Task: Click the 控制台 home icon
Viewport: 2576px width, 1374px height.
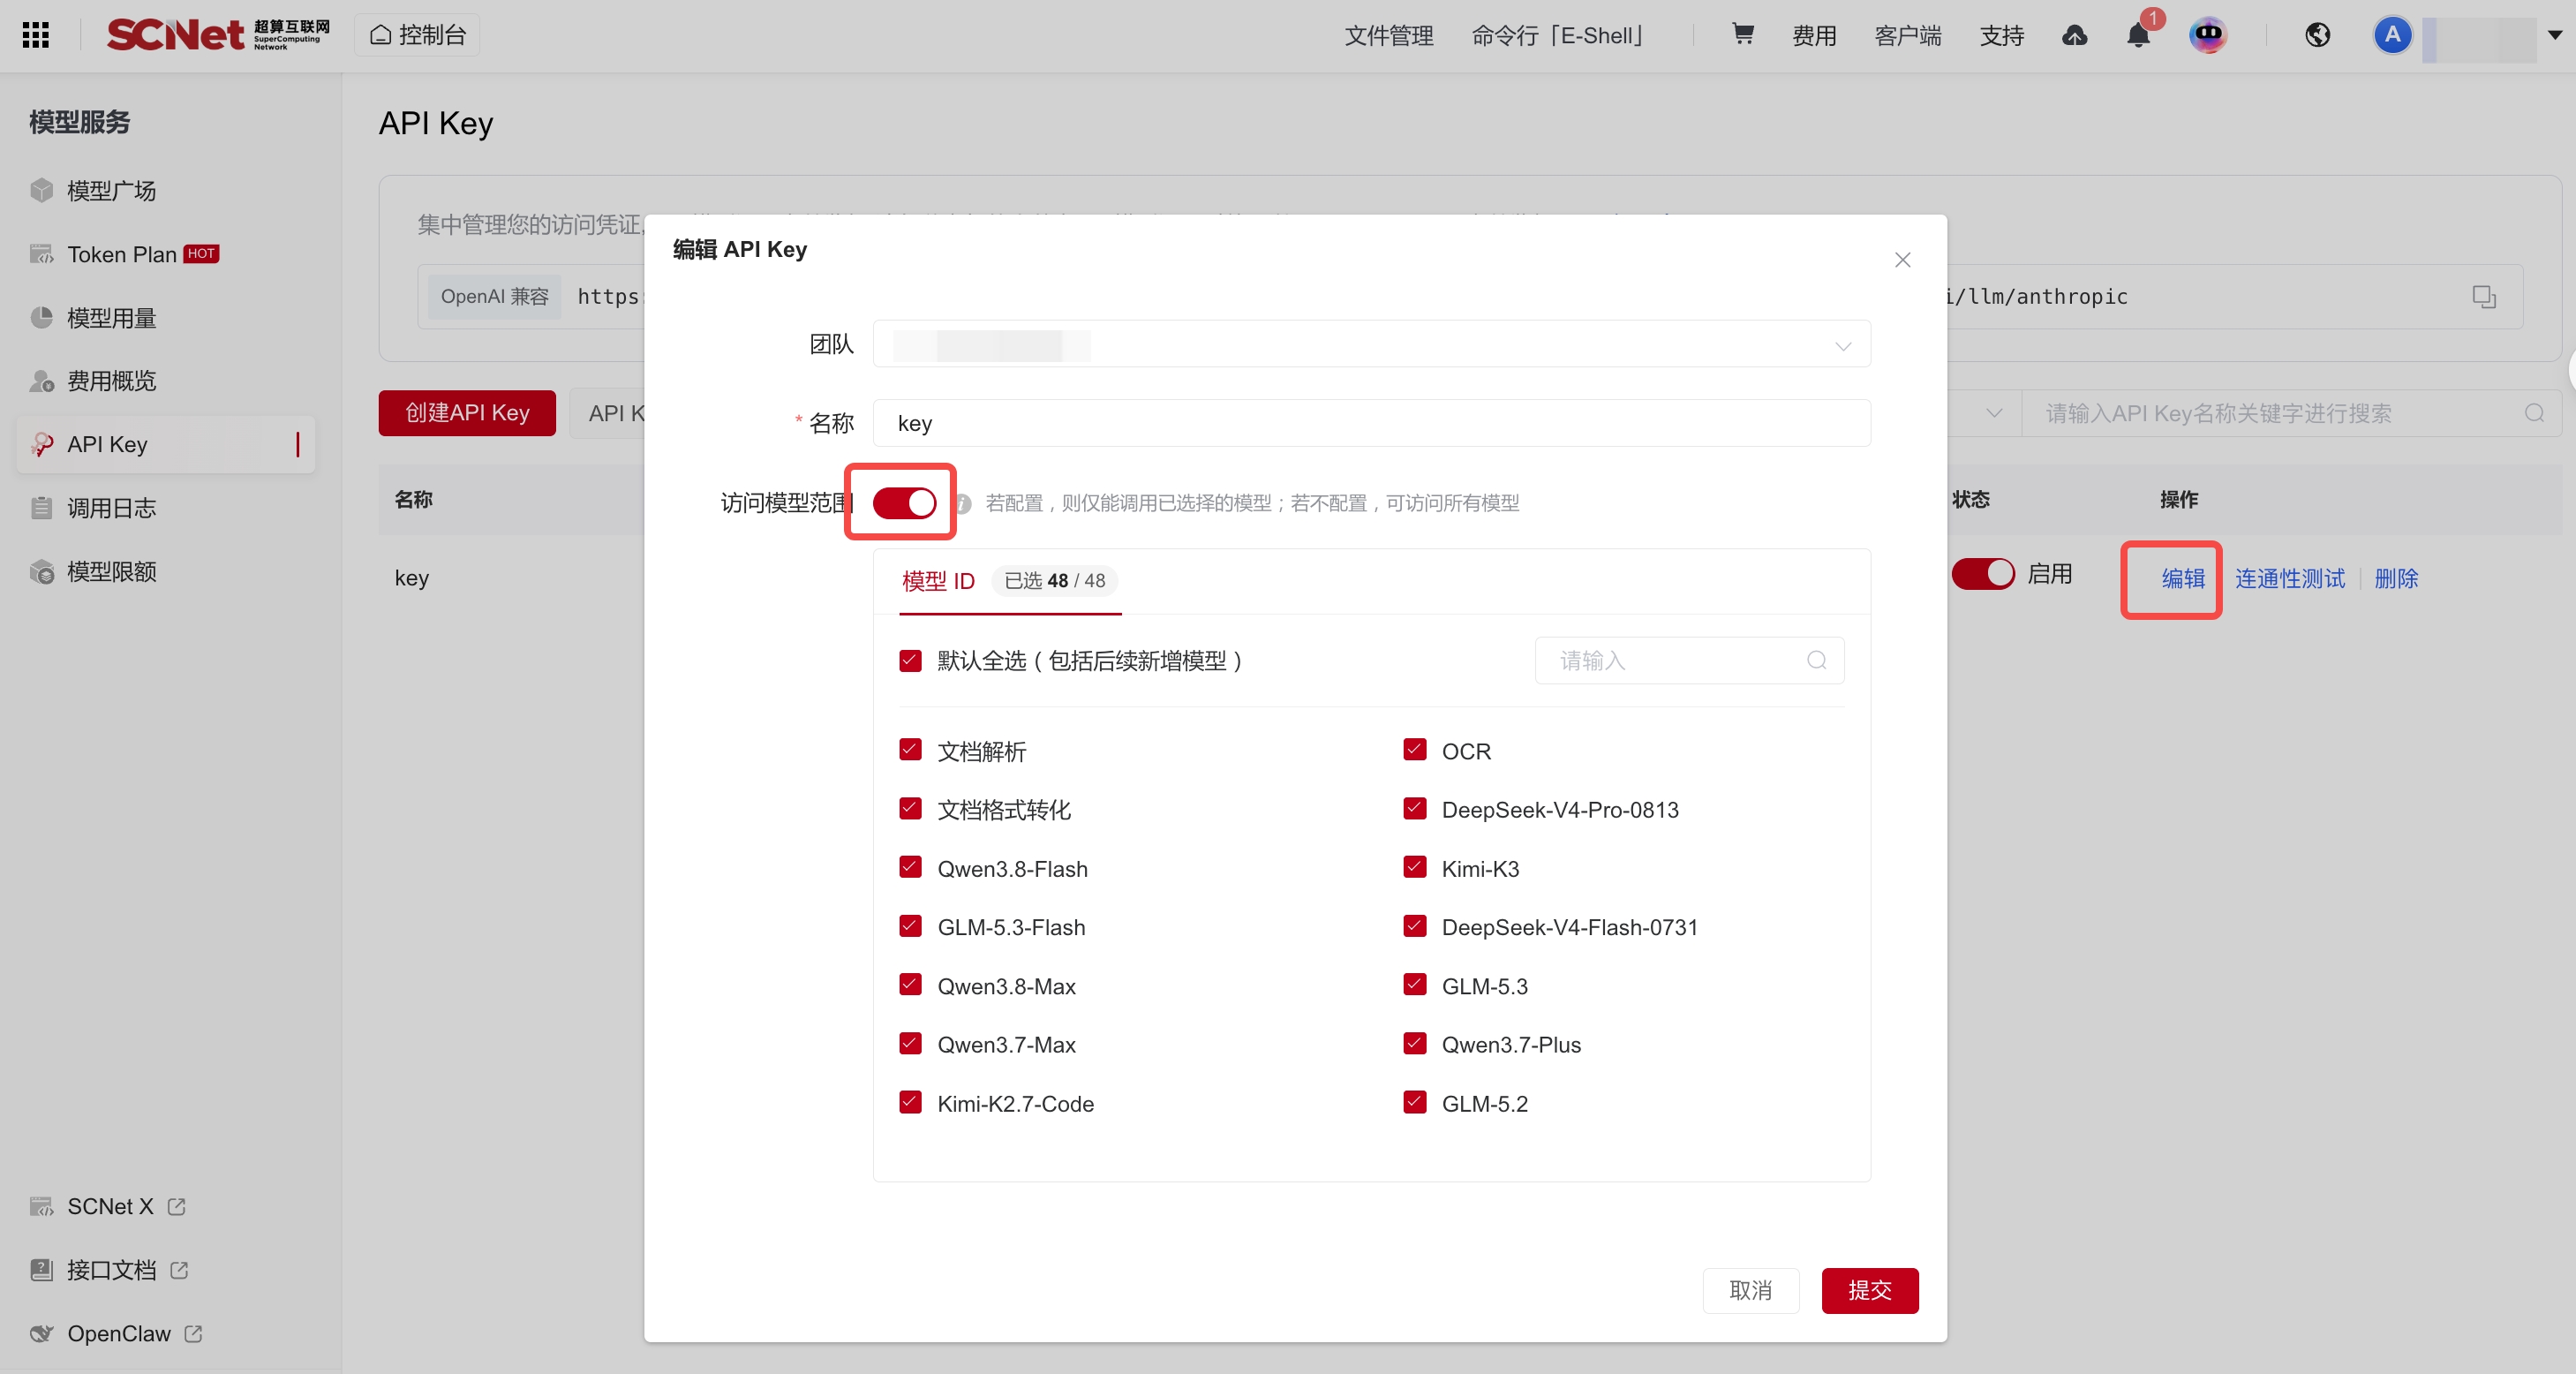Action: click(380, 35)
